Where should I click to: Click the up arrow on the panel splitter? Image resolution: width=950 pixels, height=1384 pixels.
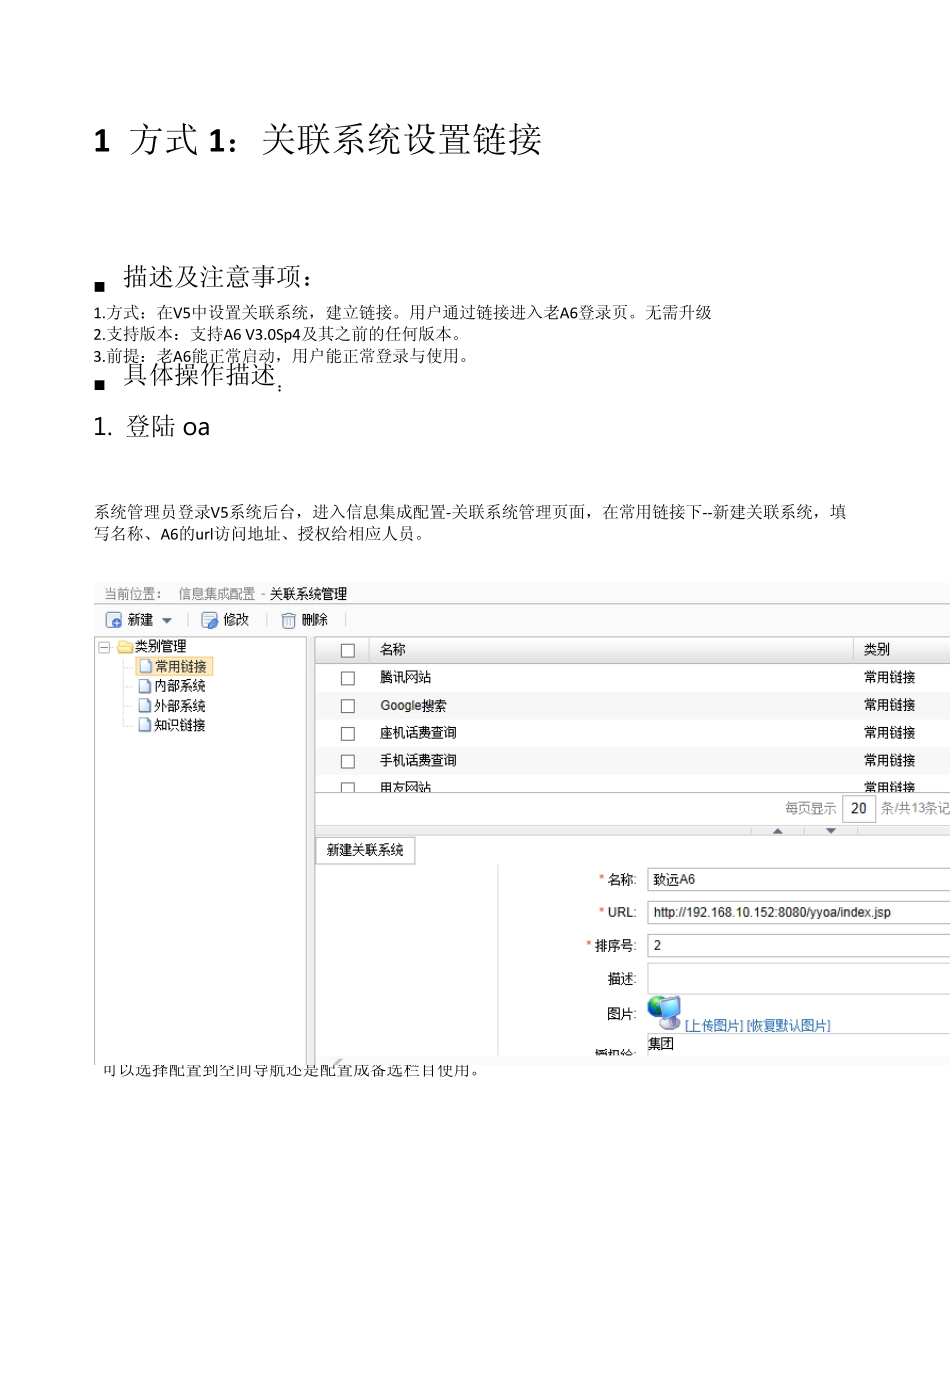[x=778, y=831]
